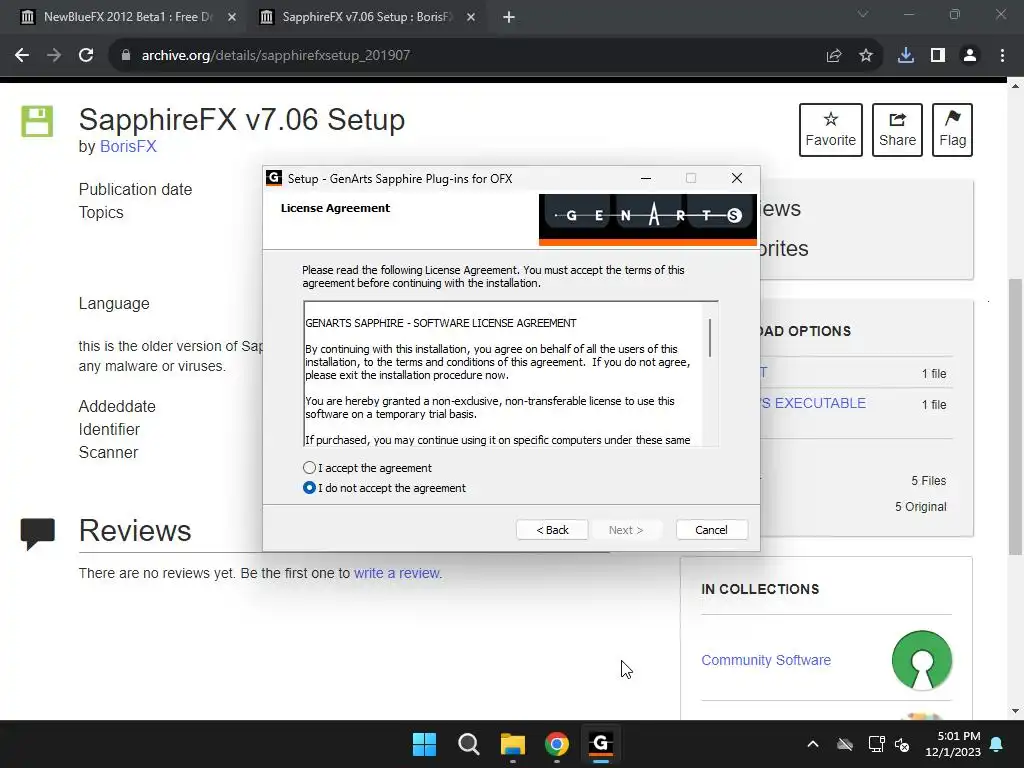
Task: Click the 'IN COLLECTIONS' heading
Action: coord(760,589)
